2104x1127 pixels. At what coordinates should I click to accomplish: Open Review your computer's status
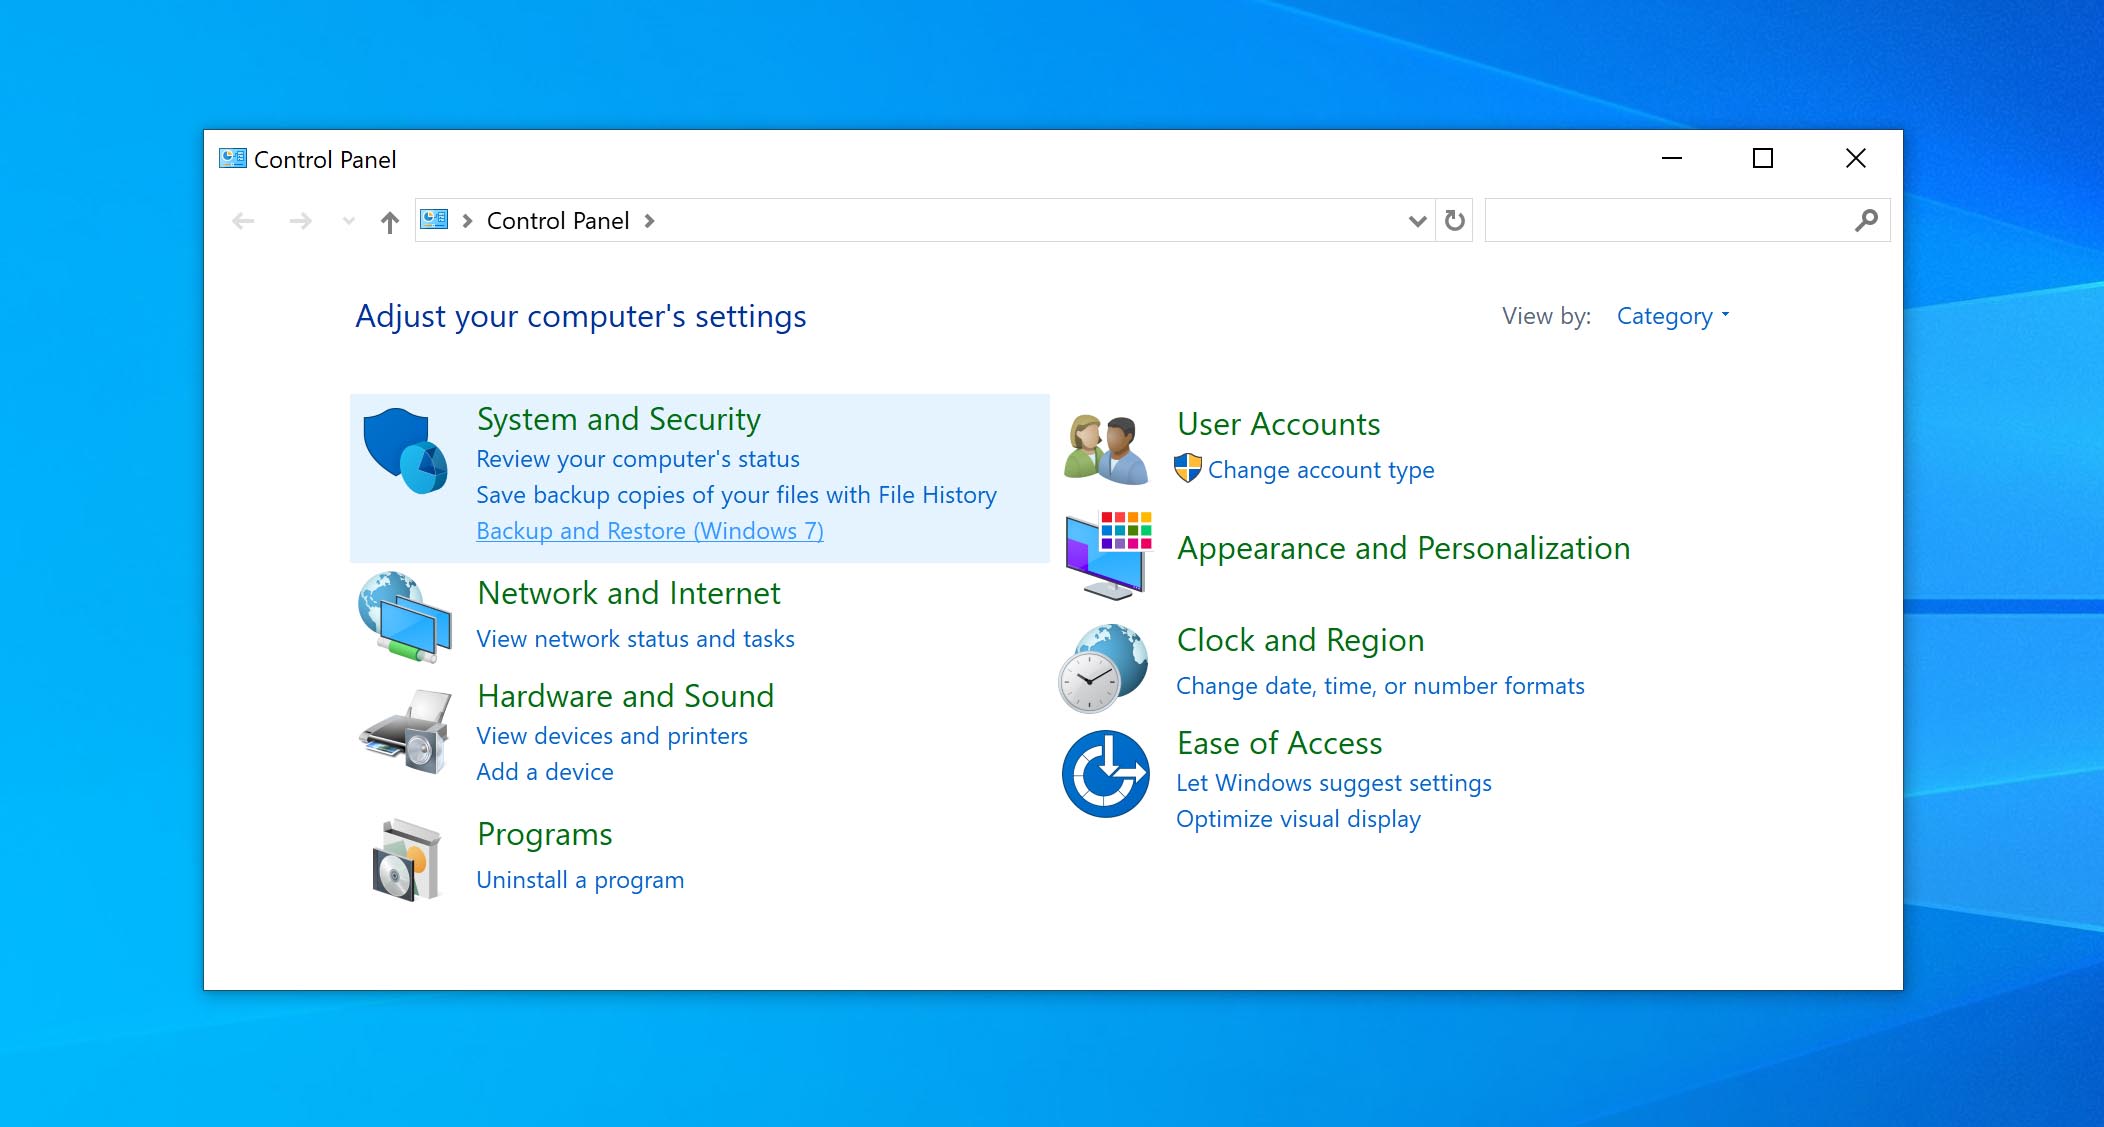tap(638, 459)
